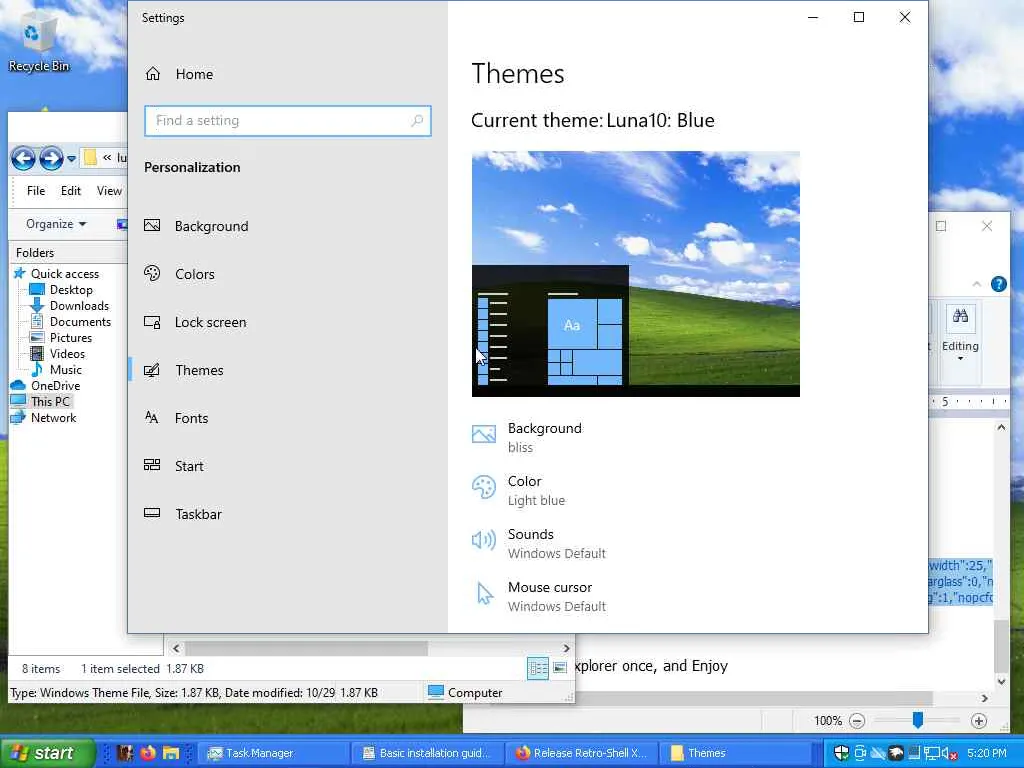
Task: Open Taskbar settings in sidebar
Action: point(184,514)
